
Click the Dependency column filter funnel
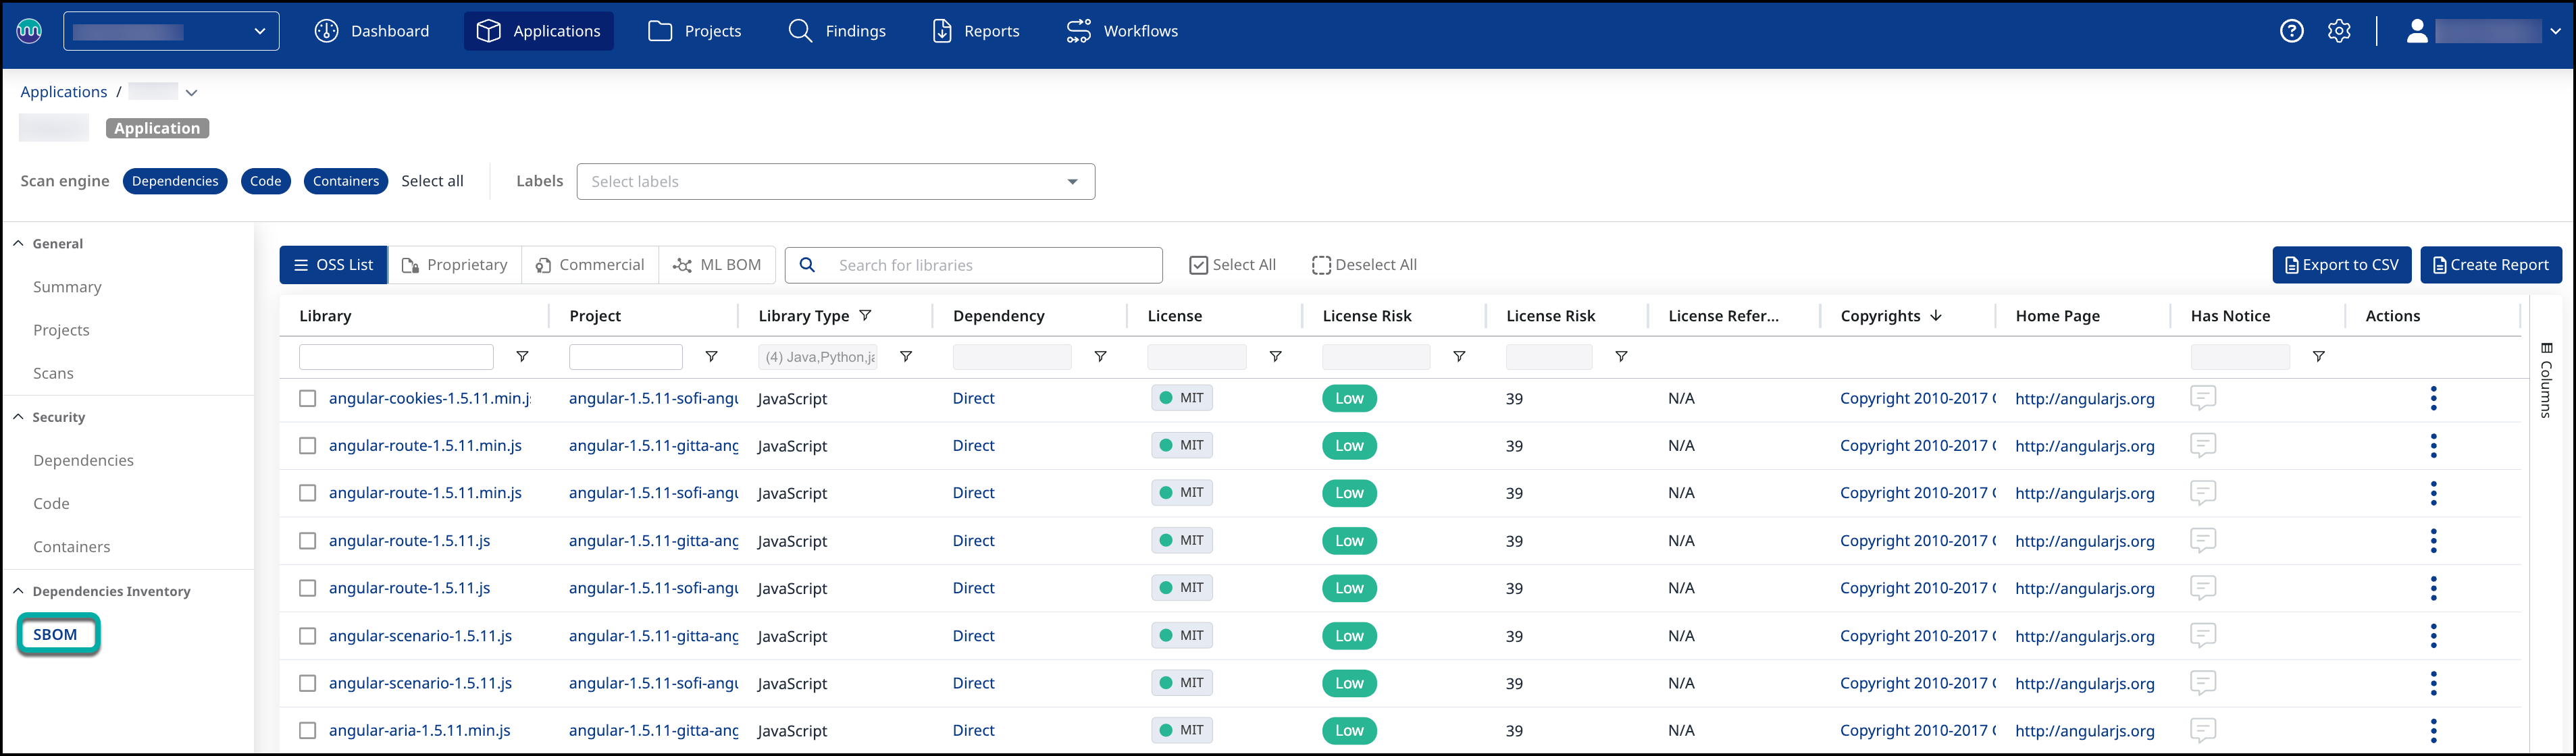click(x=1100, y=356)
